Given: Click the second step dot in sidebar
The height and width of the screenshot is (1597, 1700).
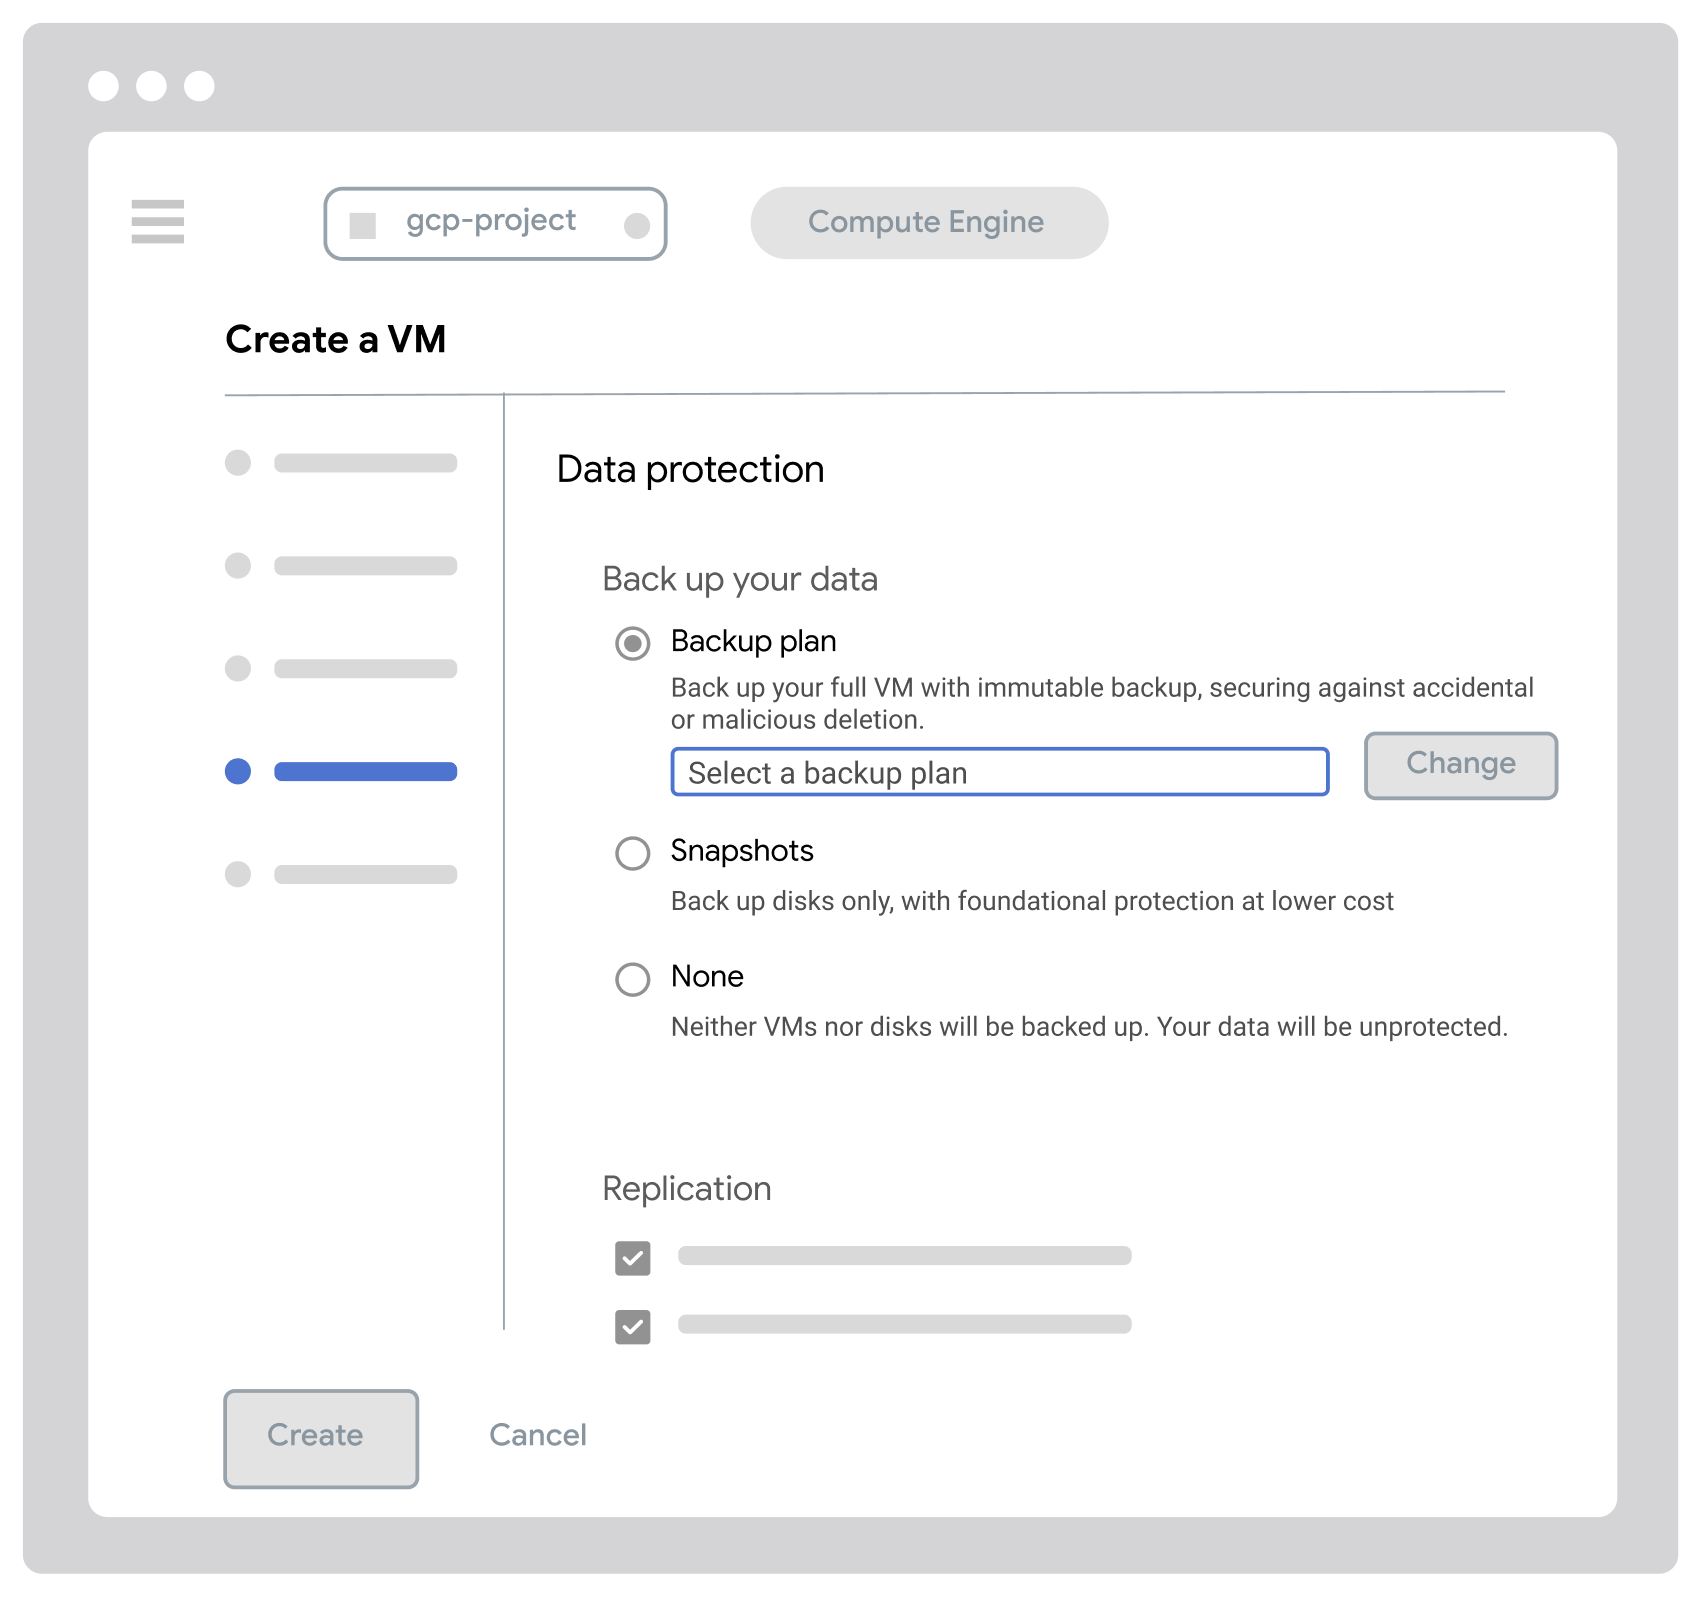Looking at the screenshot, I should click(238, 566).
